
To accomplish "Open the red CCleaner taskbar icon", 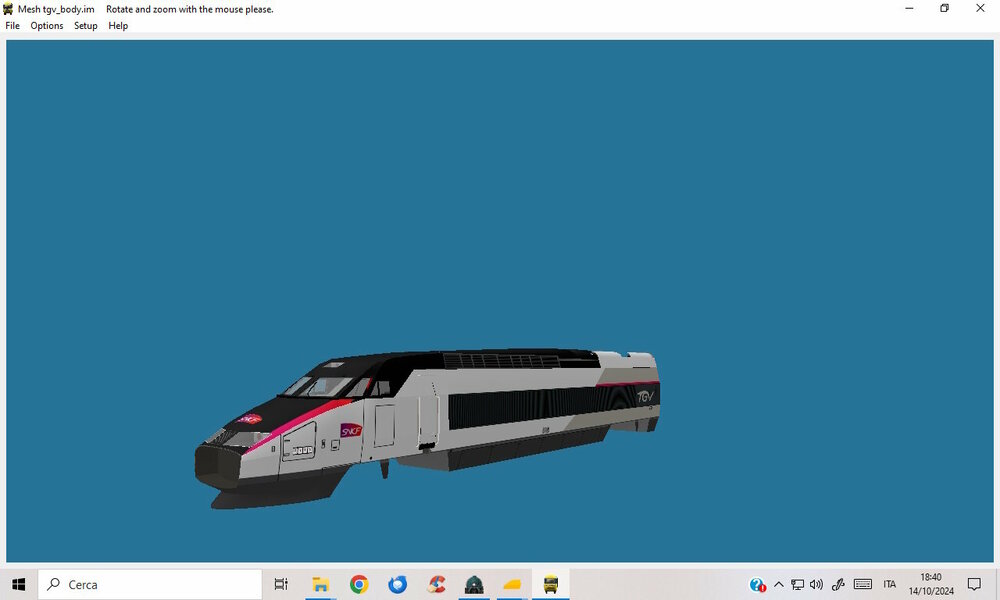I will [x=436, y=584].
